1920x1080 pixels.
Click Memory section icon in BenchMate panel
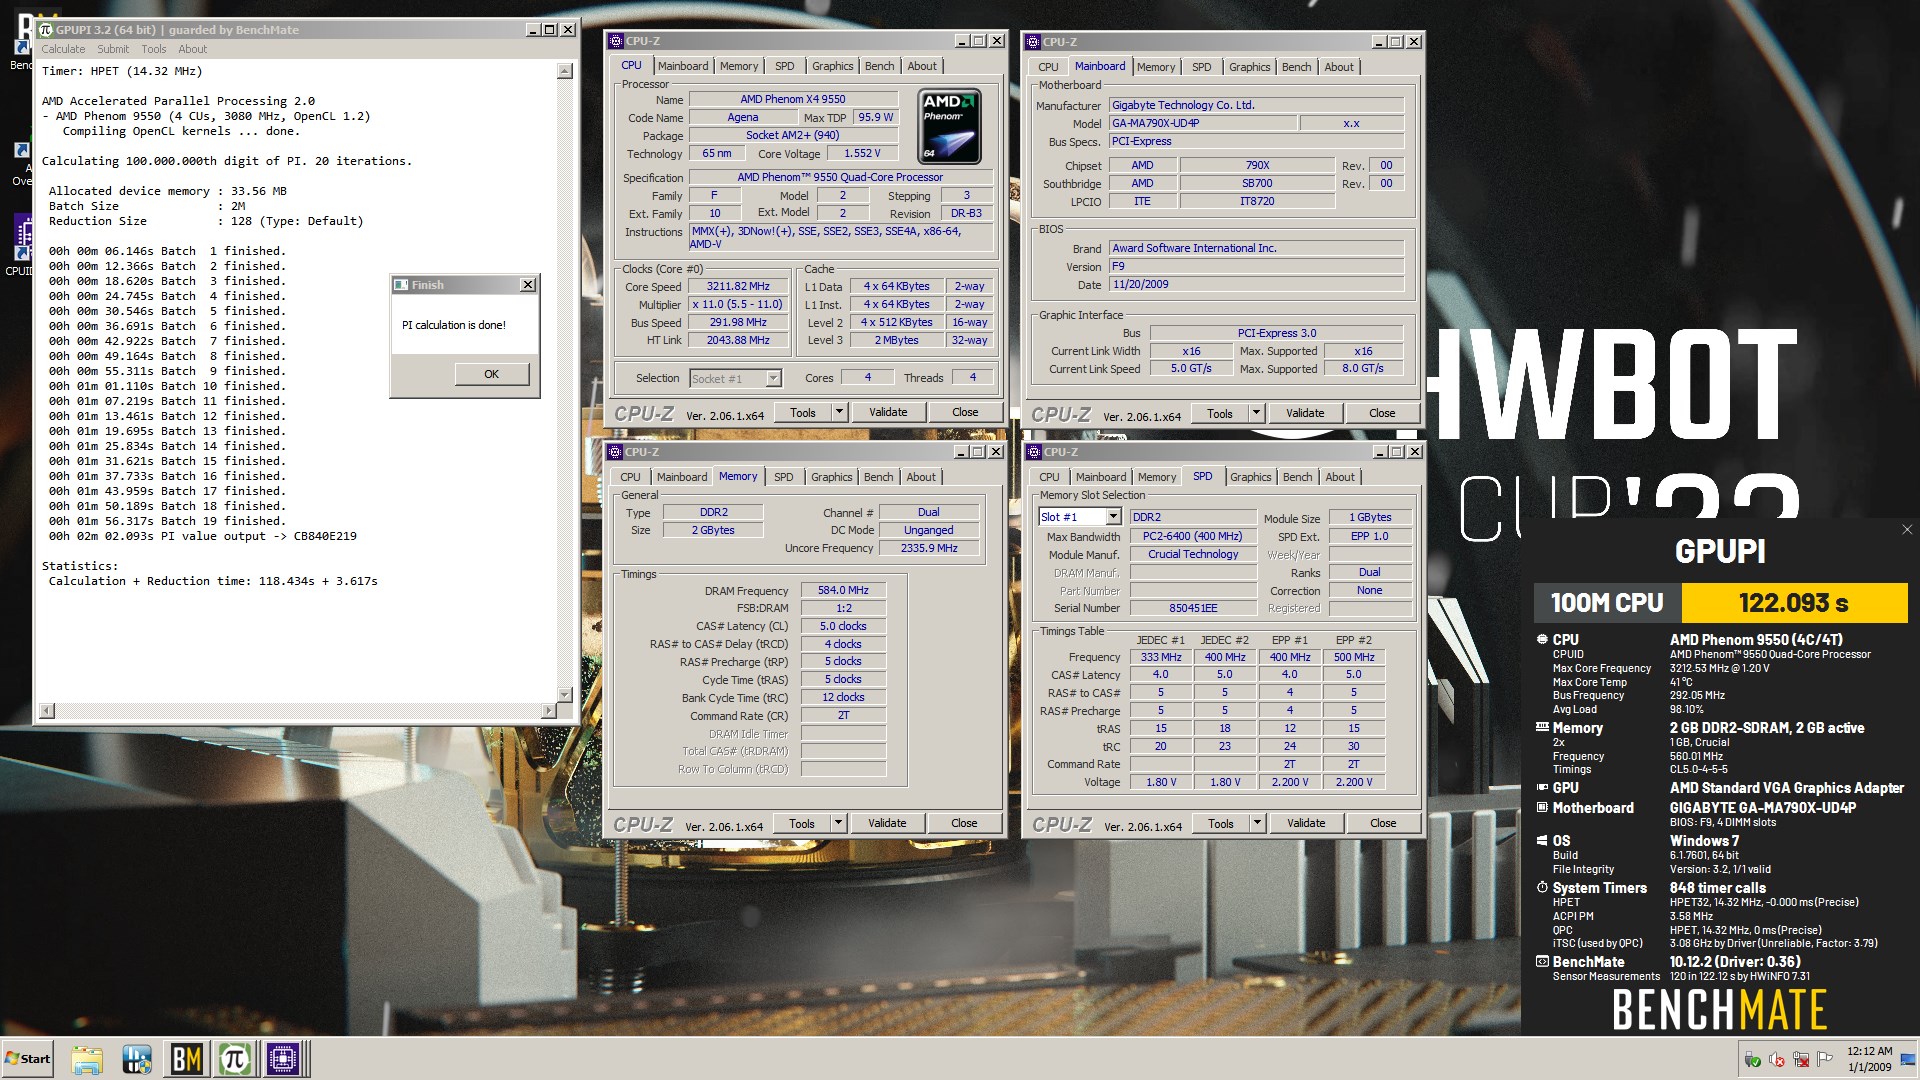pyautogui.click(x=1542, y=727)
